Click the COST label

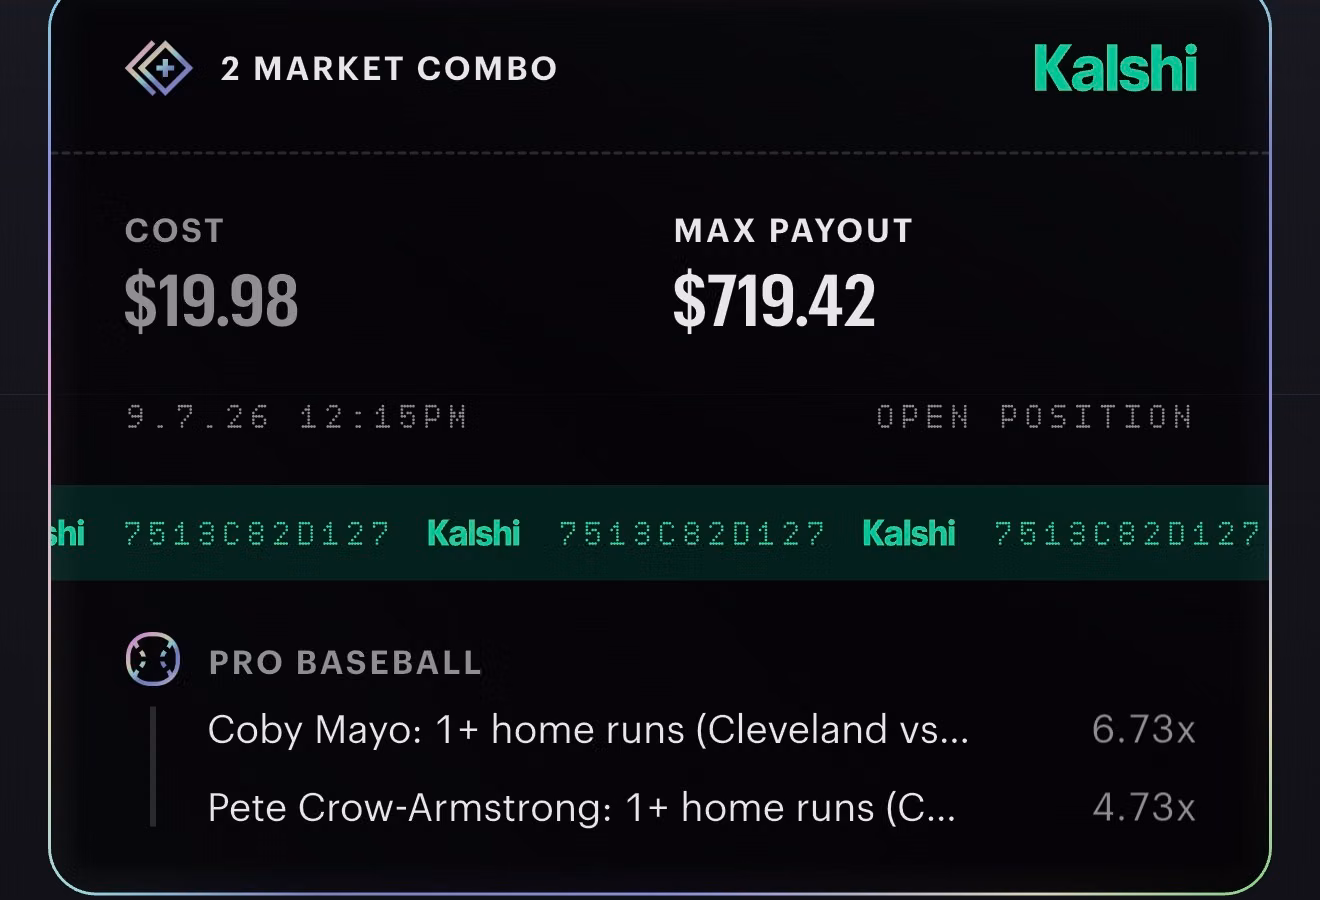click(x=174, y=231)
